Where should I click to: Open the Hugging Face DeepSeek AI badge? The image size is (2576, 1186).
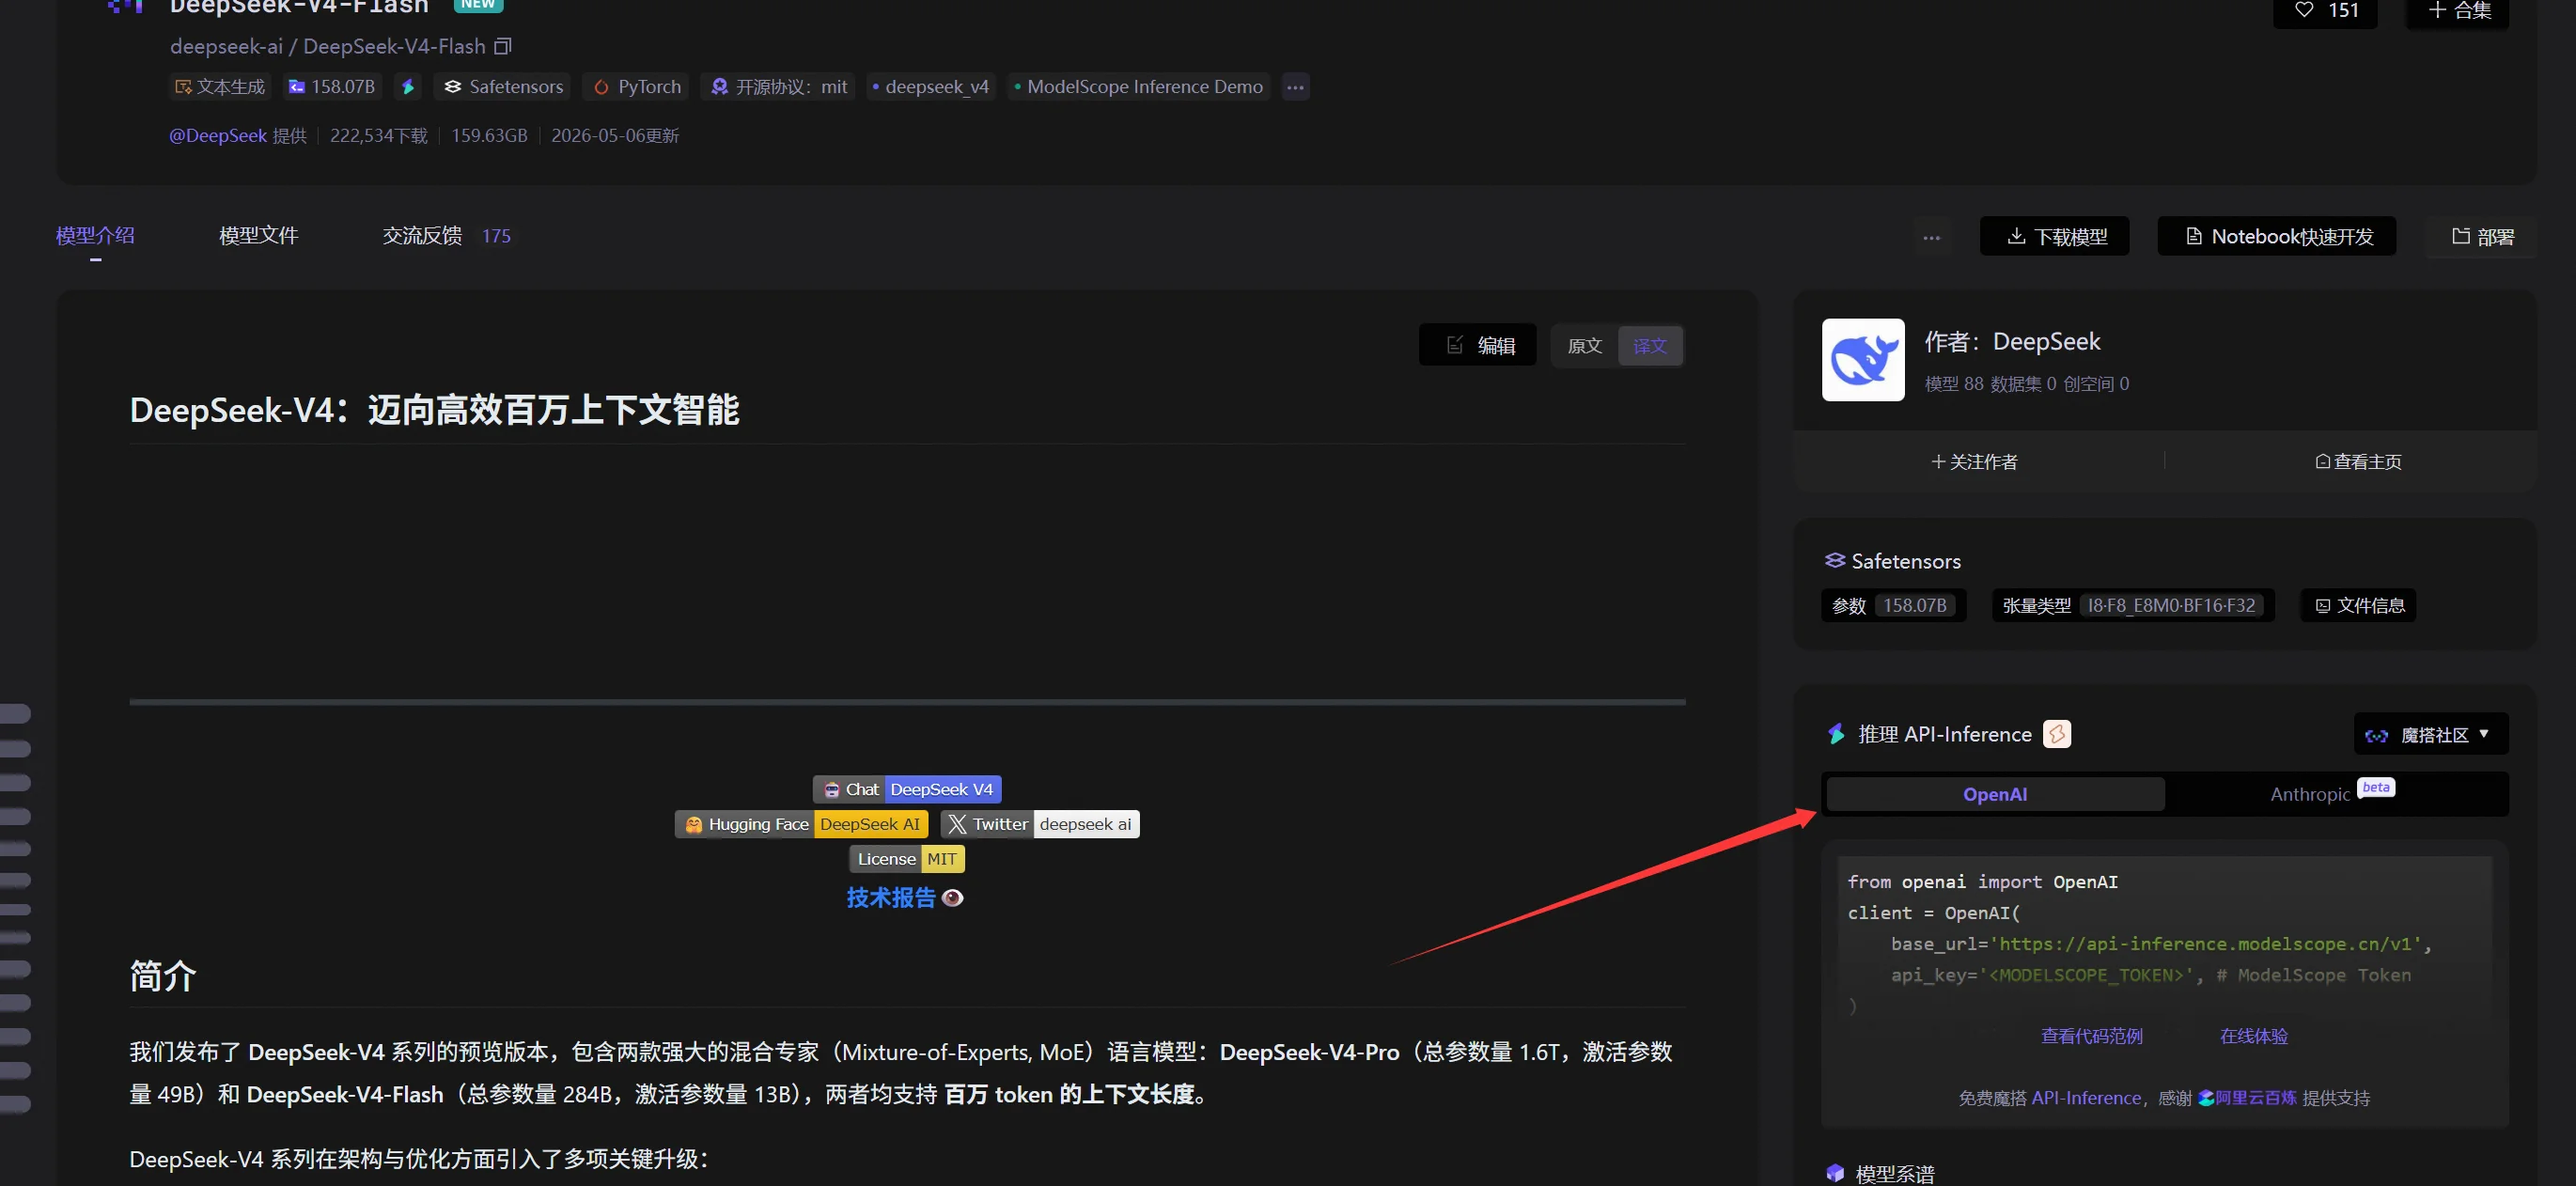point(802,824)
